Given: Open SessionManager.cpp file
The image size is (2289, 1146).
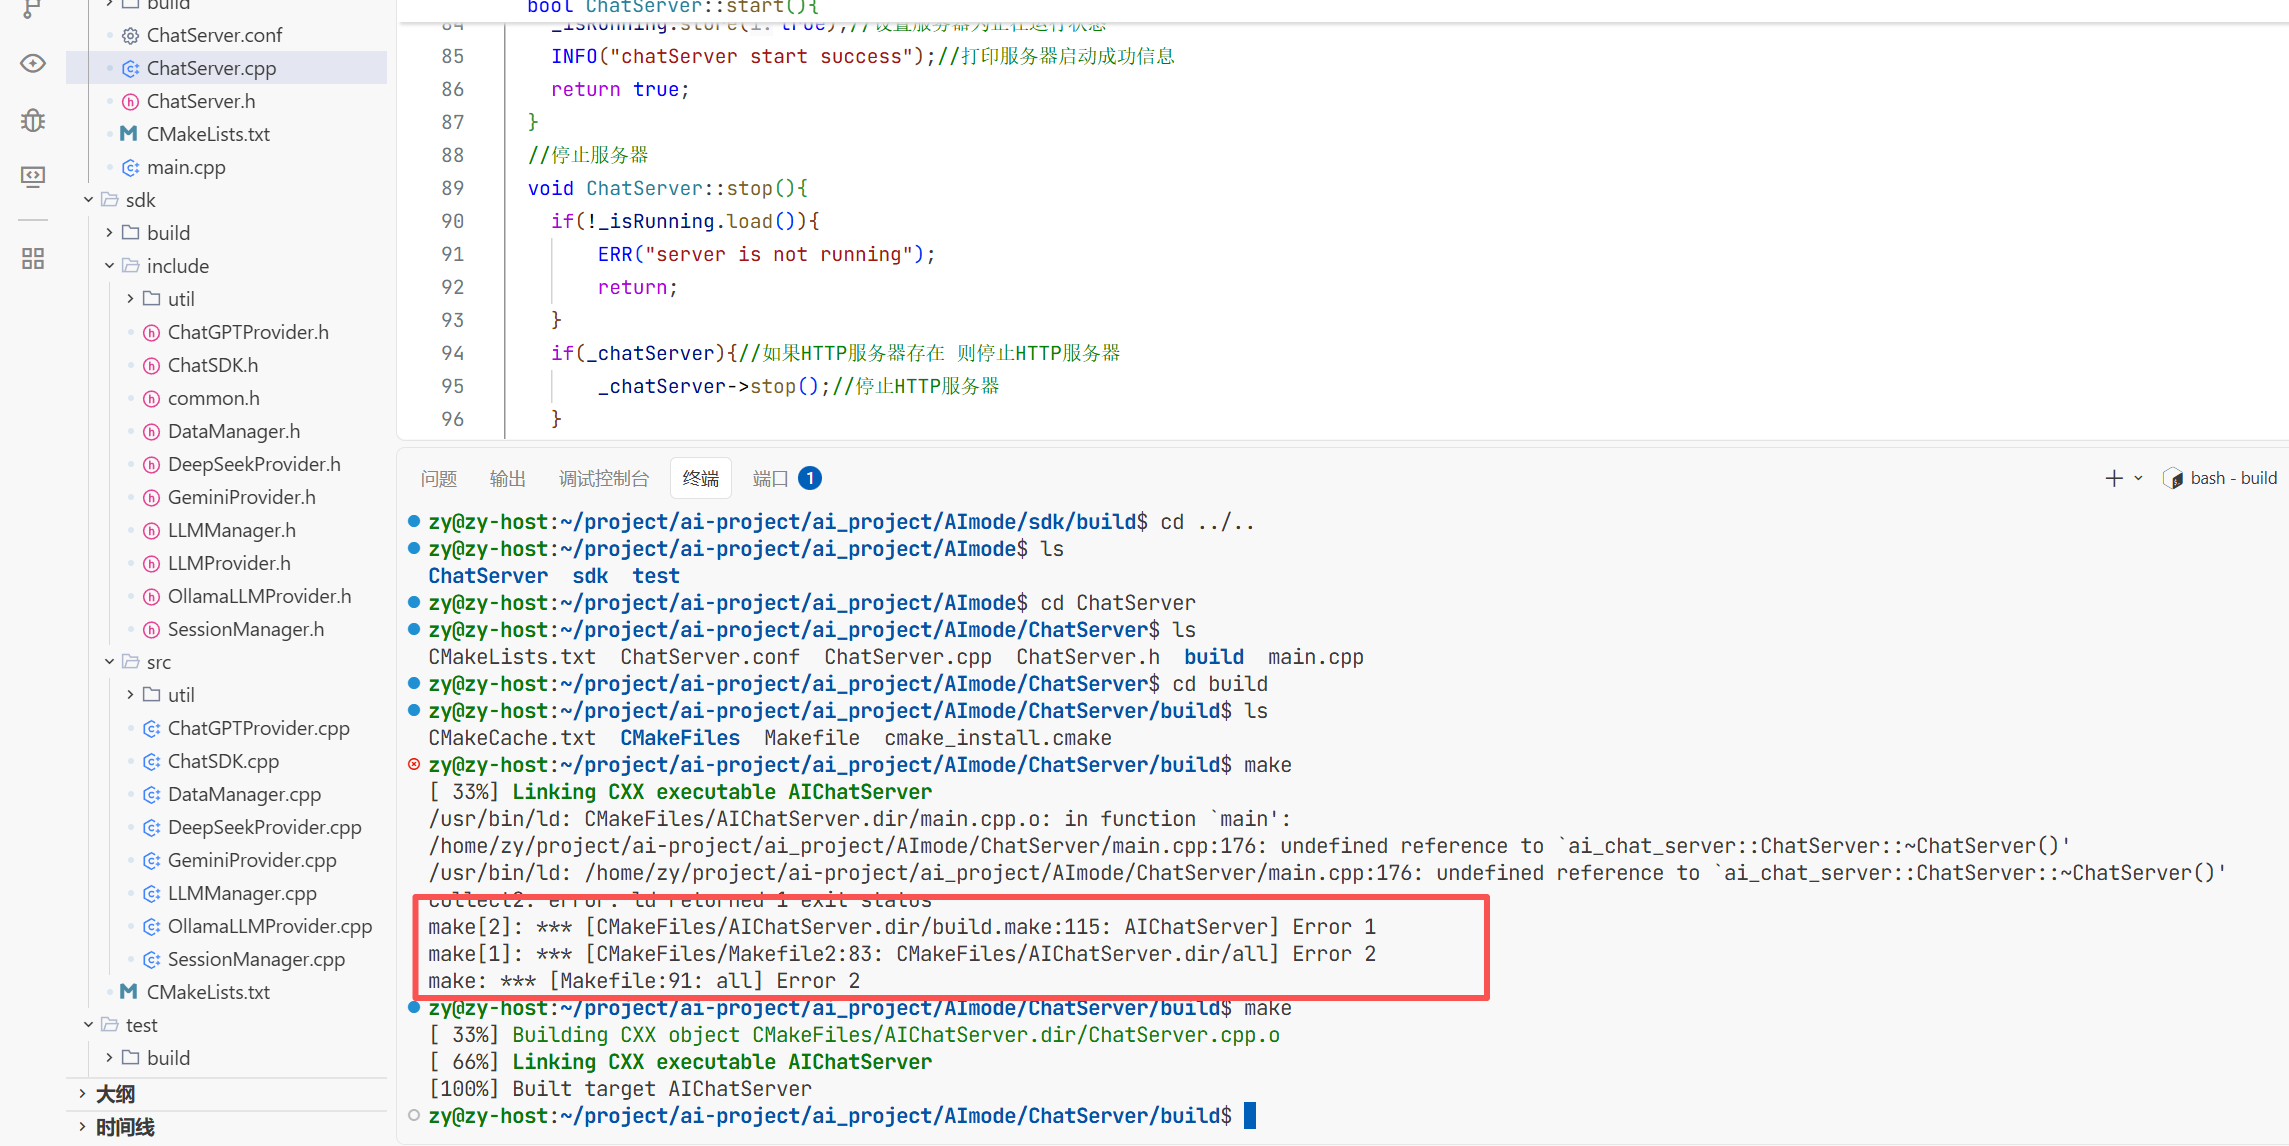Looking at the screenshot, I should tap(256, 959).
